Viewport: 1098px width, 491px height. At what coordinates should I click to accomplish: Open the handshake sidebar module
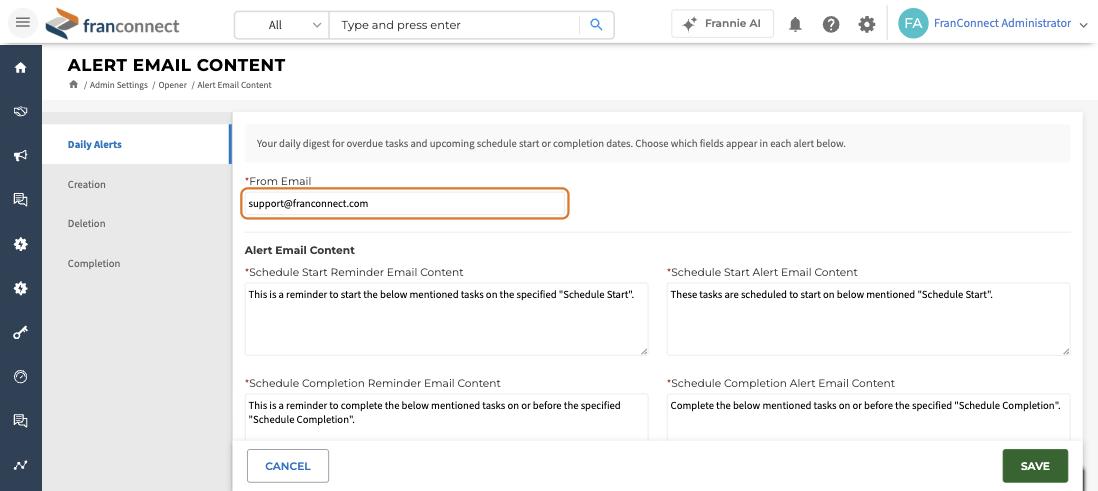[x=20, y=111]
